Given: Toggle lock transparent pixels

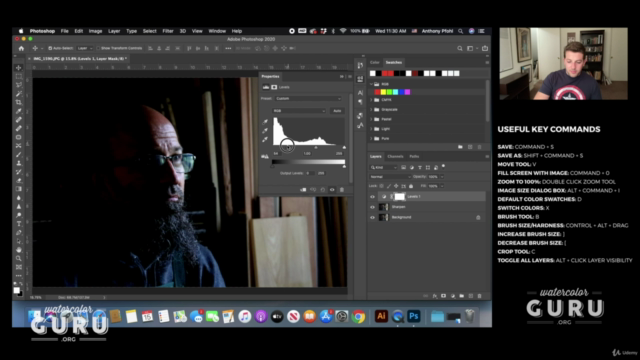Looking at the screenshot, I should (x=382, y=186).
